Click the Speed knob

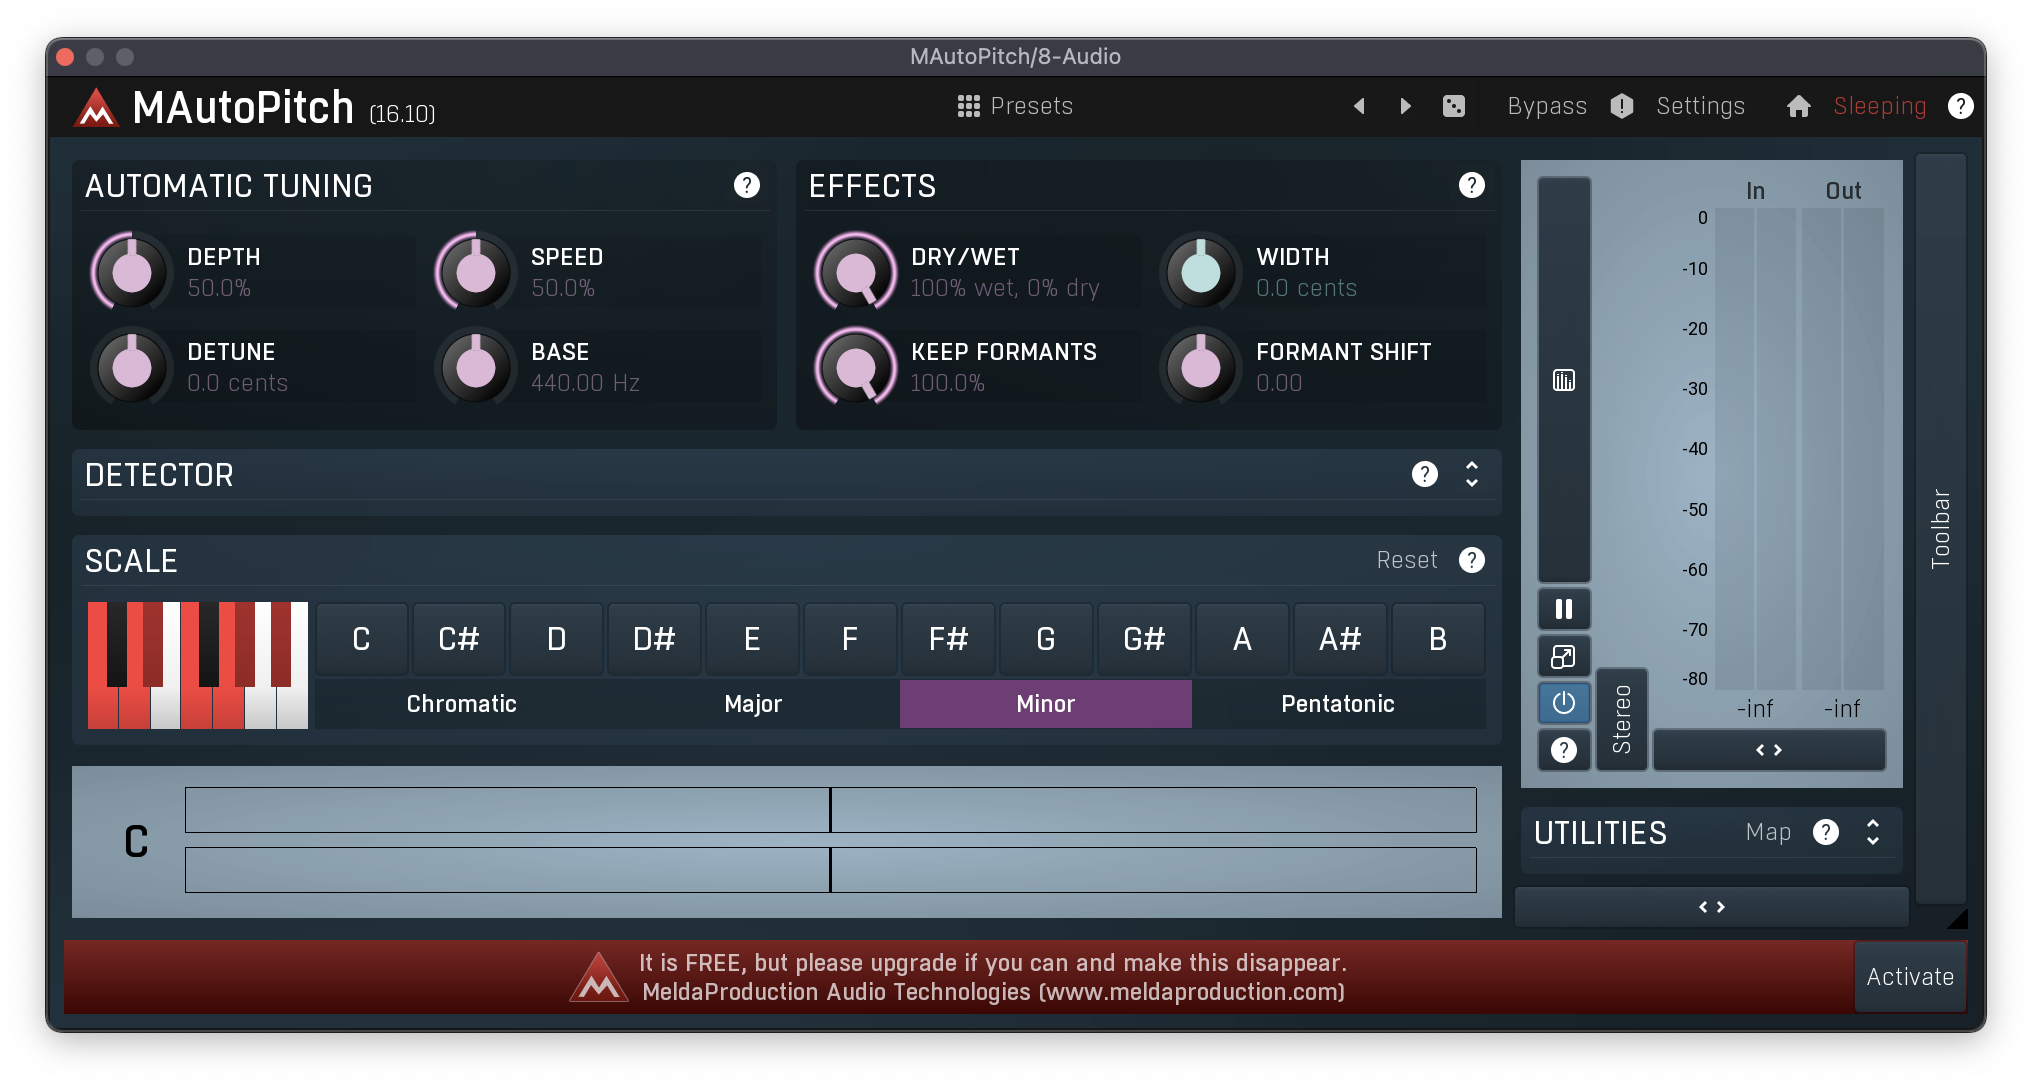click(476, 272)
